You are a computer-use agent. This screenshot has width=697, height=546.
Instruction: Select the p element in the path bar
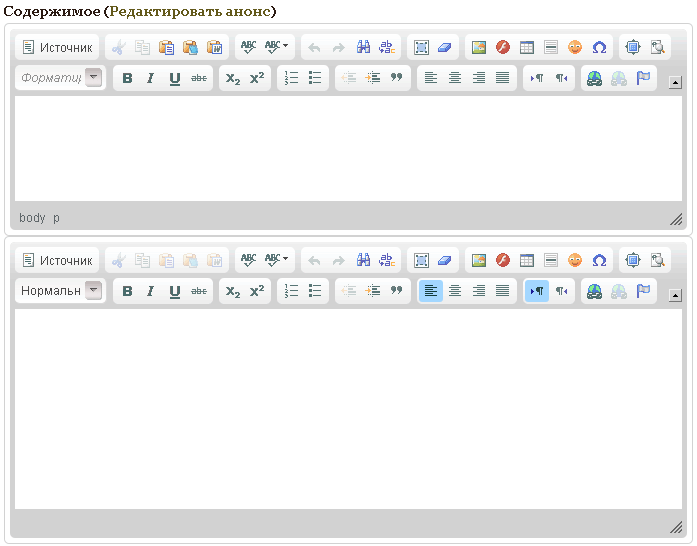56,217
